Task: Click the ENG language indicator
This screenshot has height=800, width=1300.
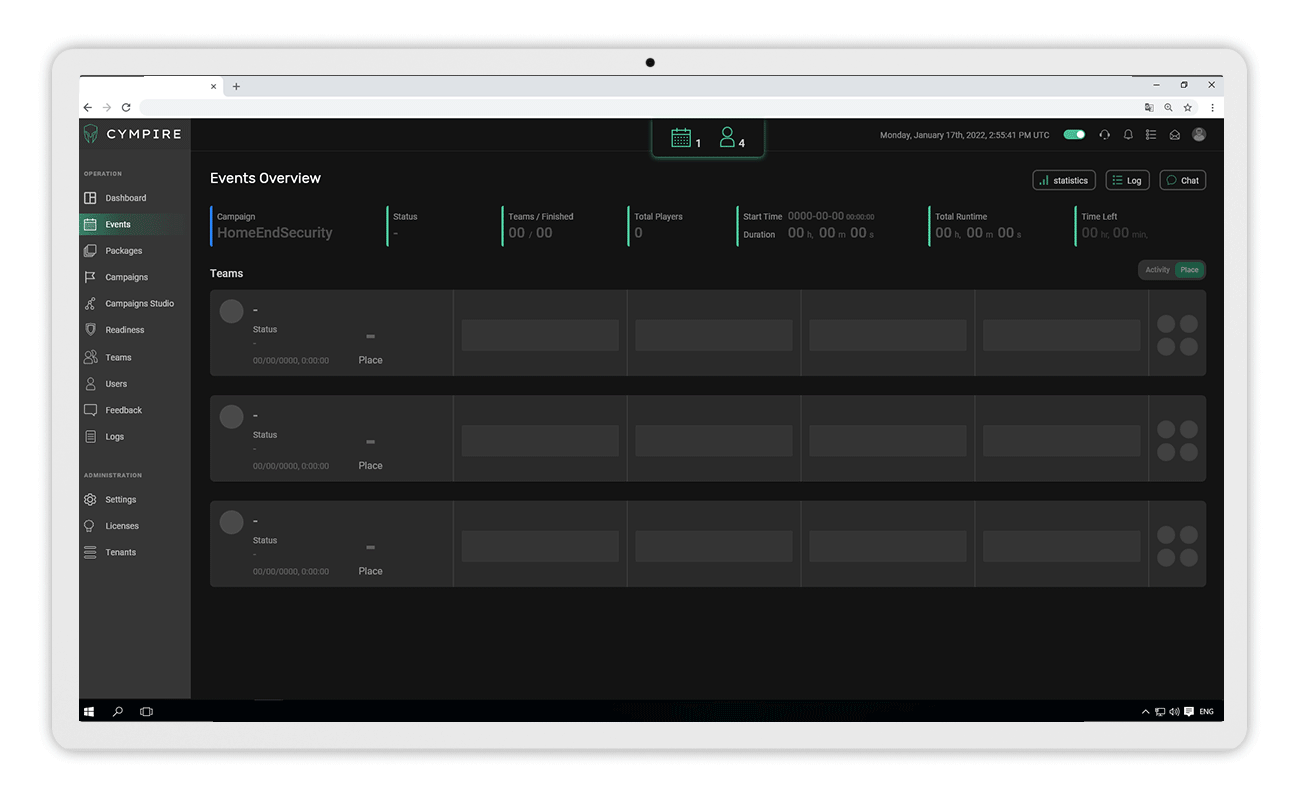Action: [x=1206, y=712]
